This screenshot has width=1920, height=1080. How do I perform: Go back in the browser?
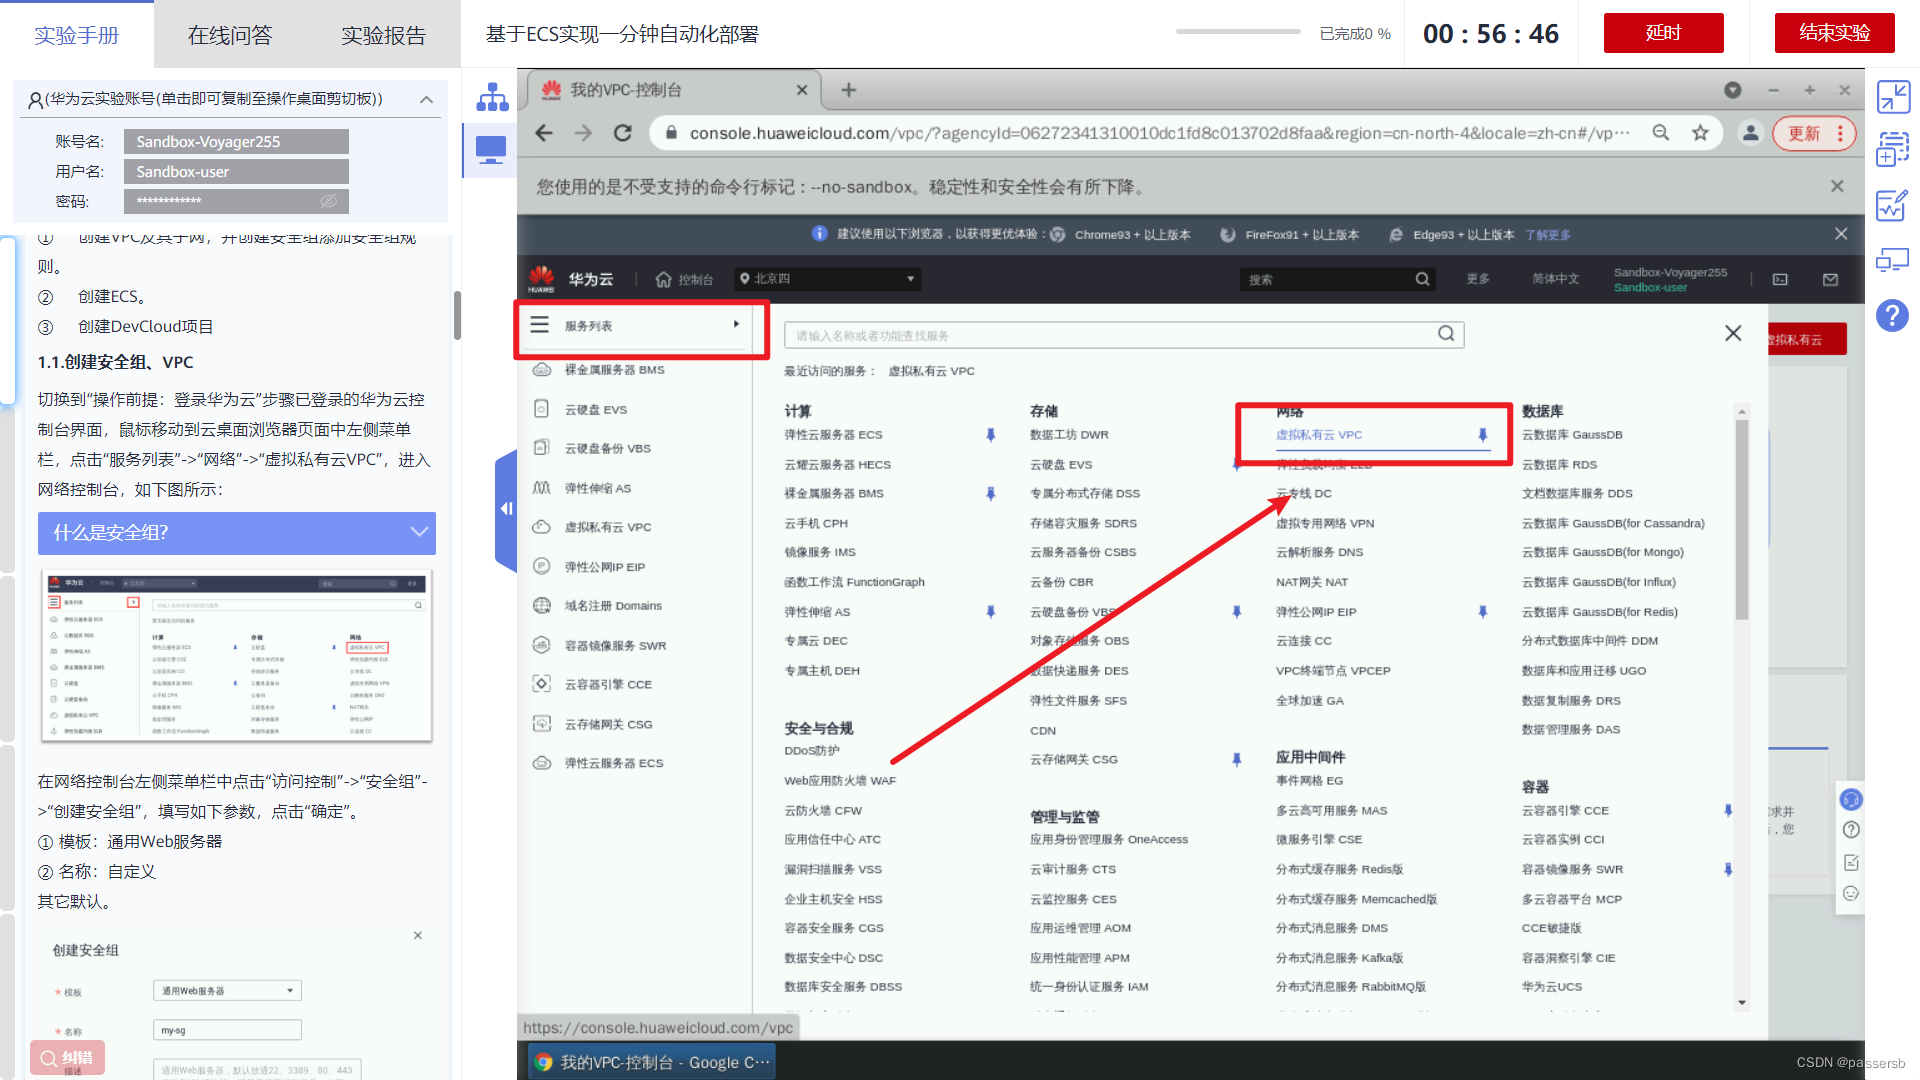coord(544,133)
